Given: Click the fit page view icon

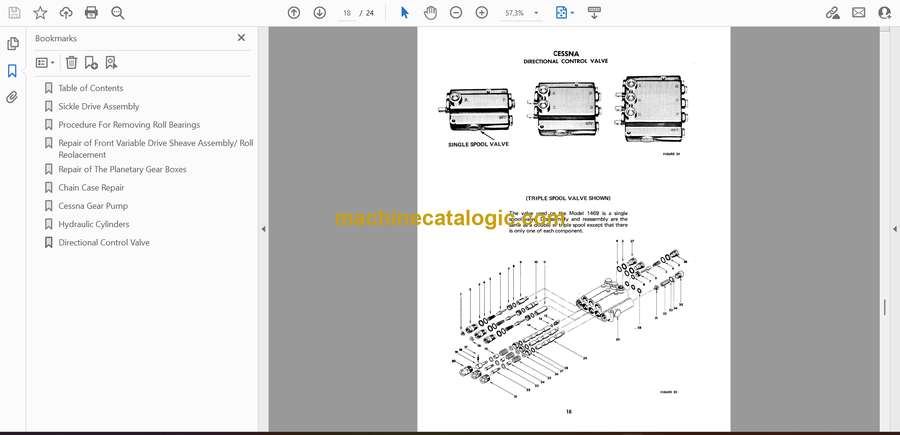Looking at the screenshot, I should tap(561, 13).
